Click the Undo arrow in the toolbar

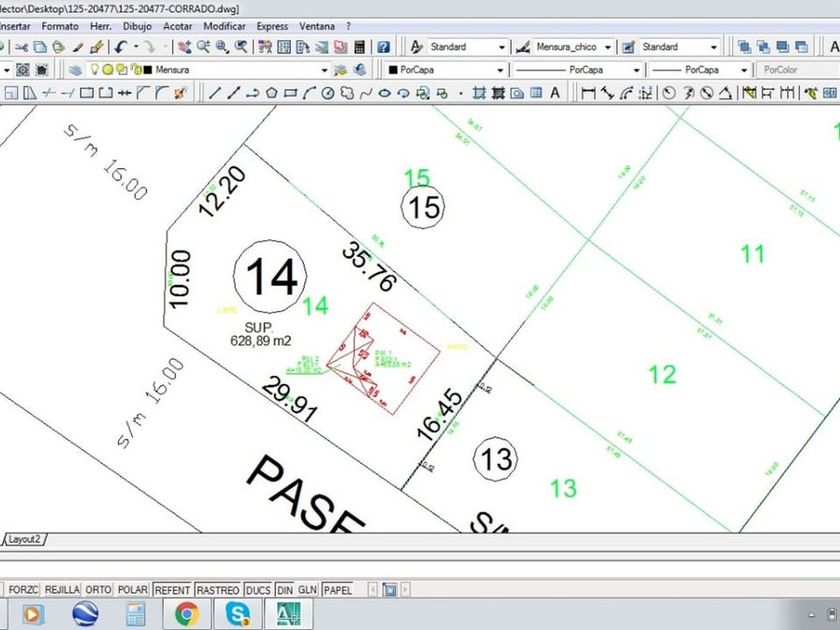click(x=121, y=47)
